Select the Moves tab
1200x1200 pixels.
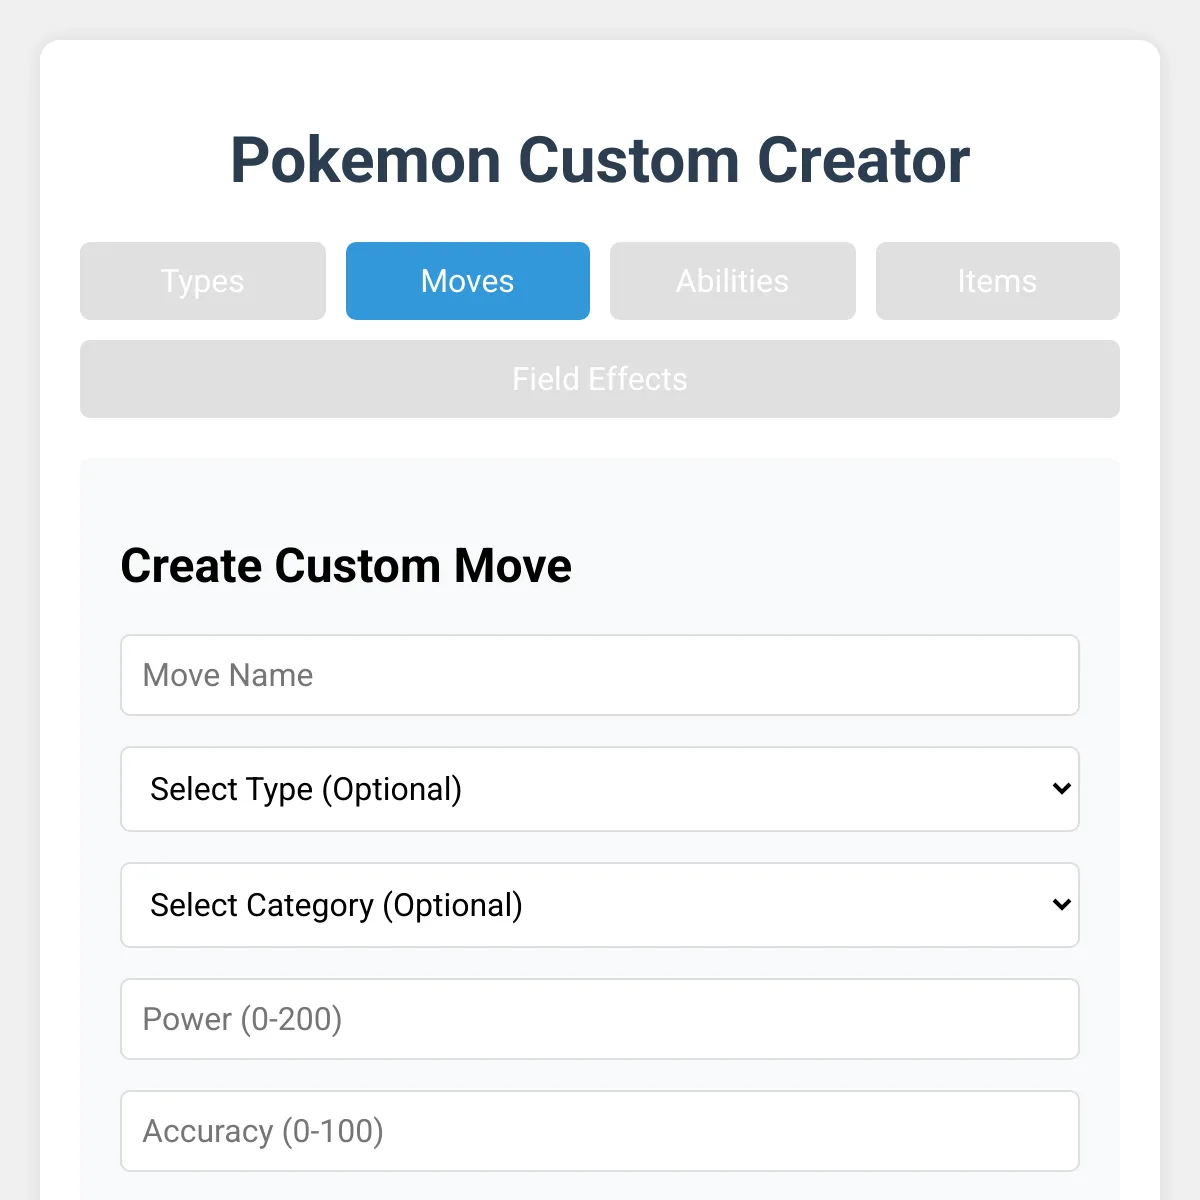pos(468,281)
